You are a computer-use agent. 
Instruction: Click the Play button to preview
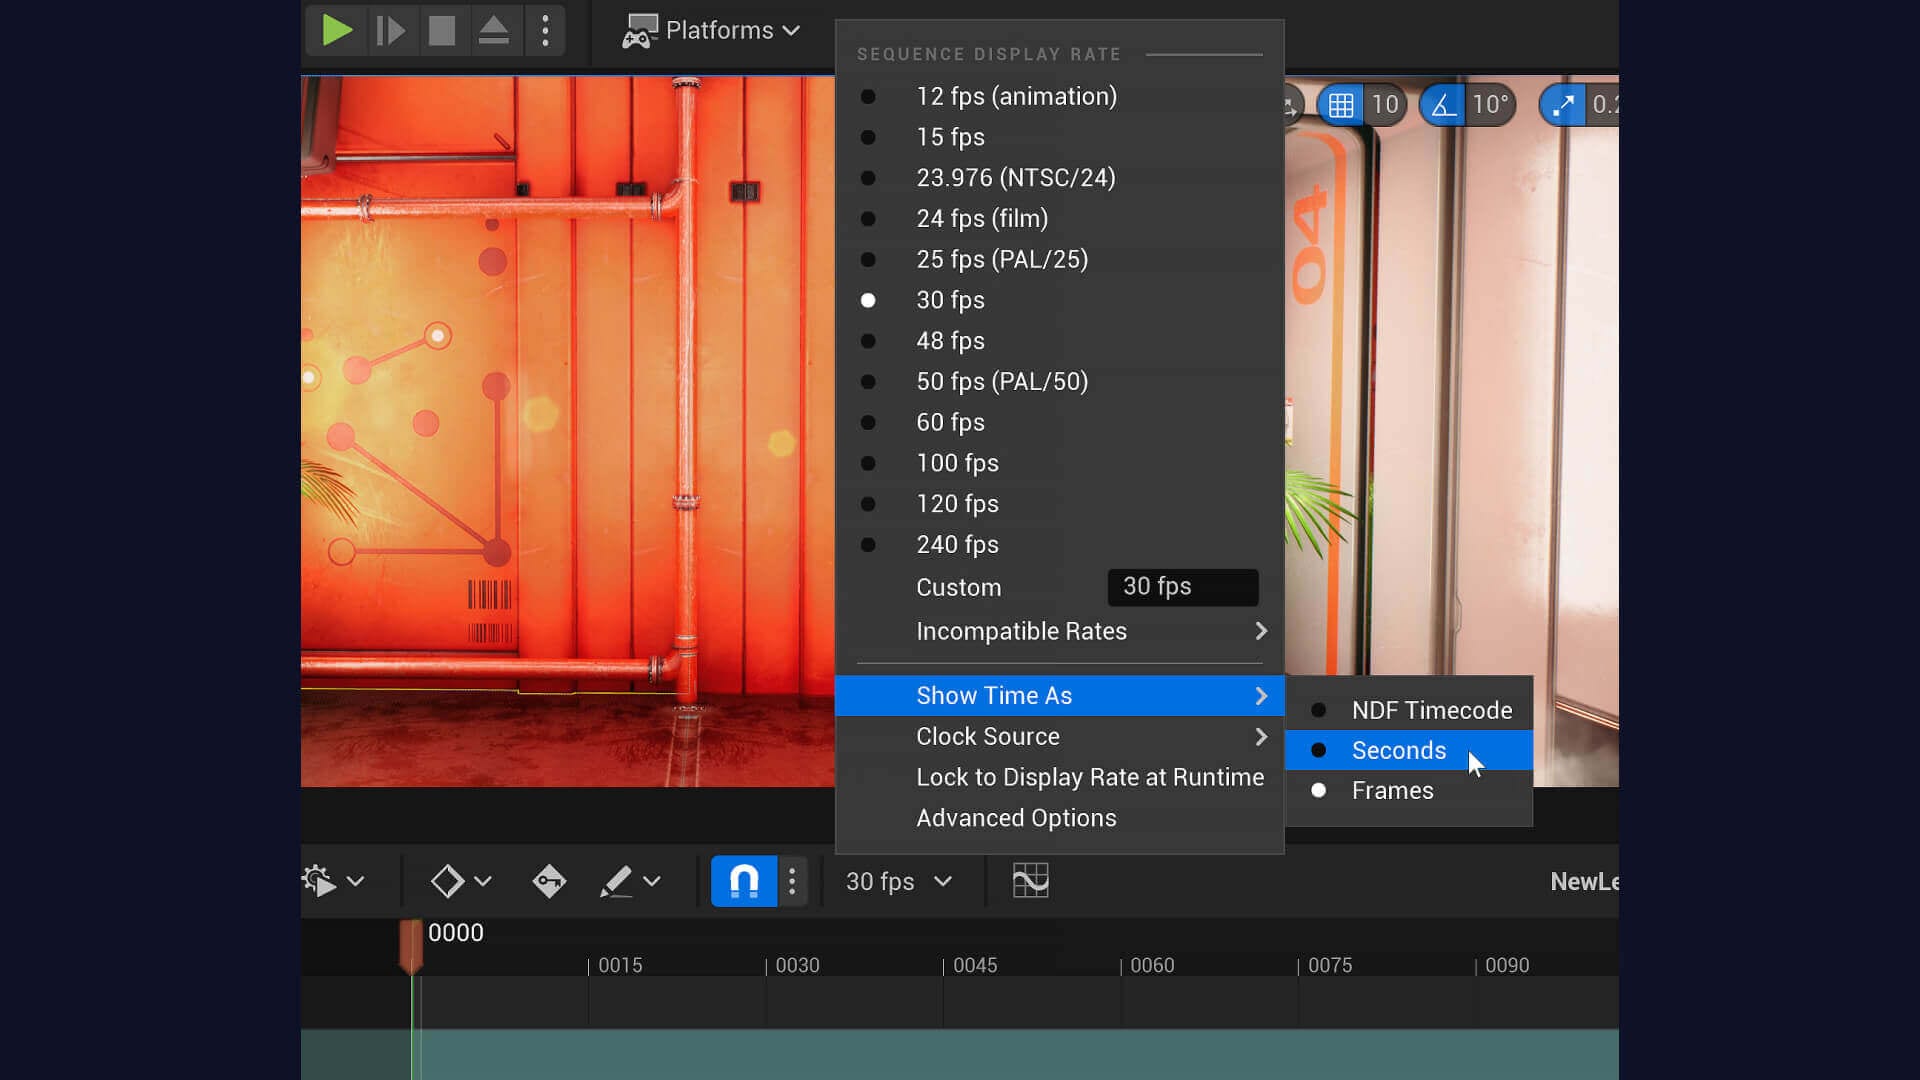[335, 30]
